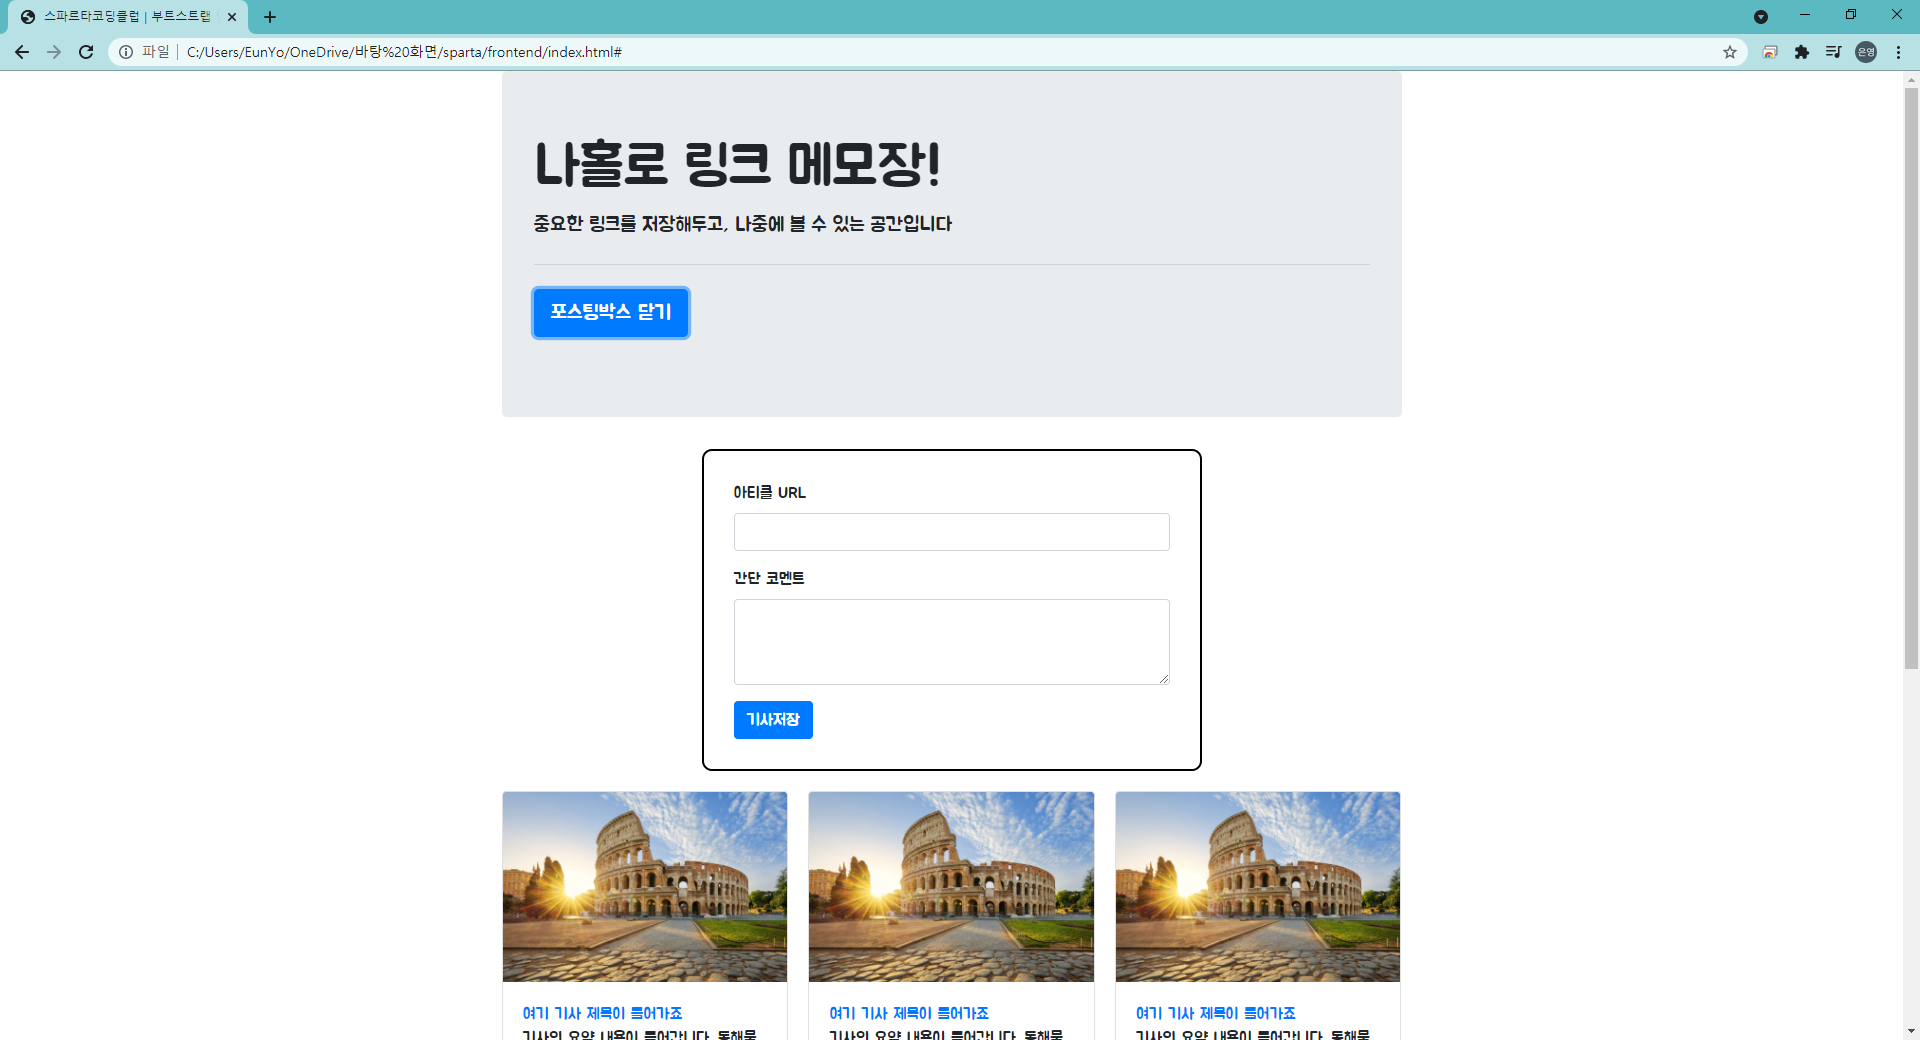Viewport: 1920px width, 1040px height.
Task: Click the 아티클 URL label
Action: 769,492
